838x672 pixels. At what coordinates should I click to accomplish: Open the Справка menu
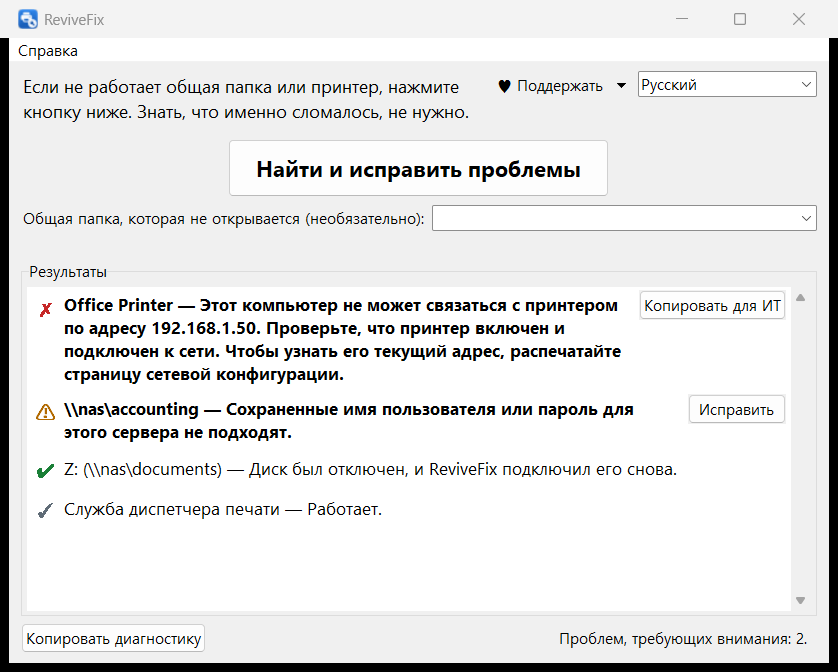click(48, 51)
